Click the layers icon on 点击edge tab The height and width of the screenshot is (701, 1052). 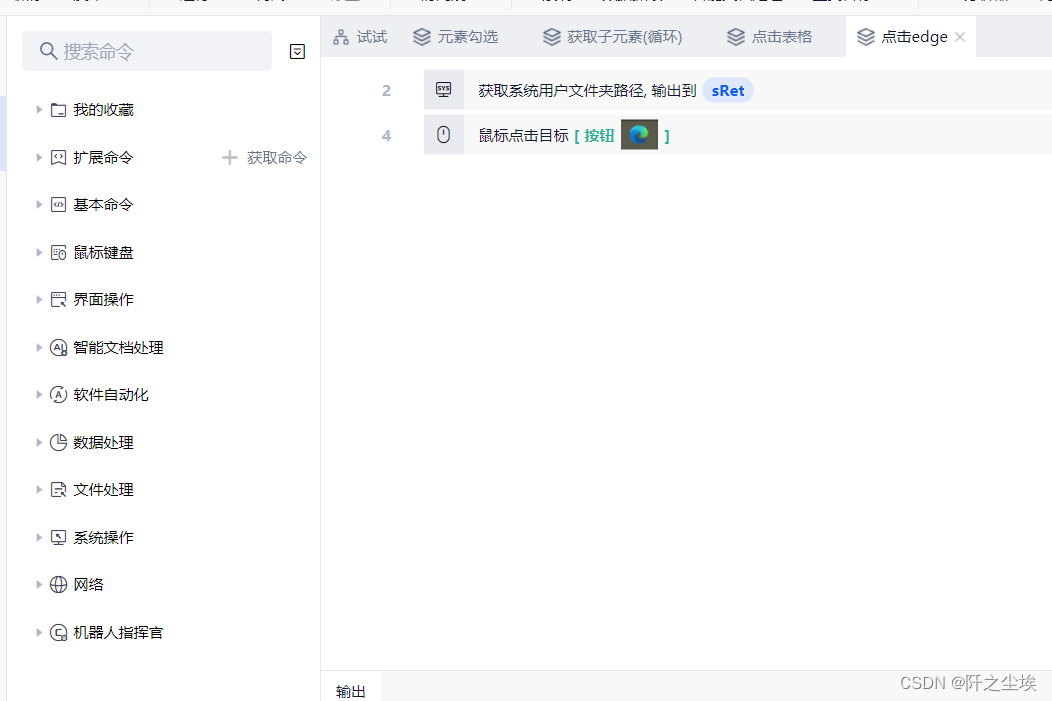(866, 37)
